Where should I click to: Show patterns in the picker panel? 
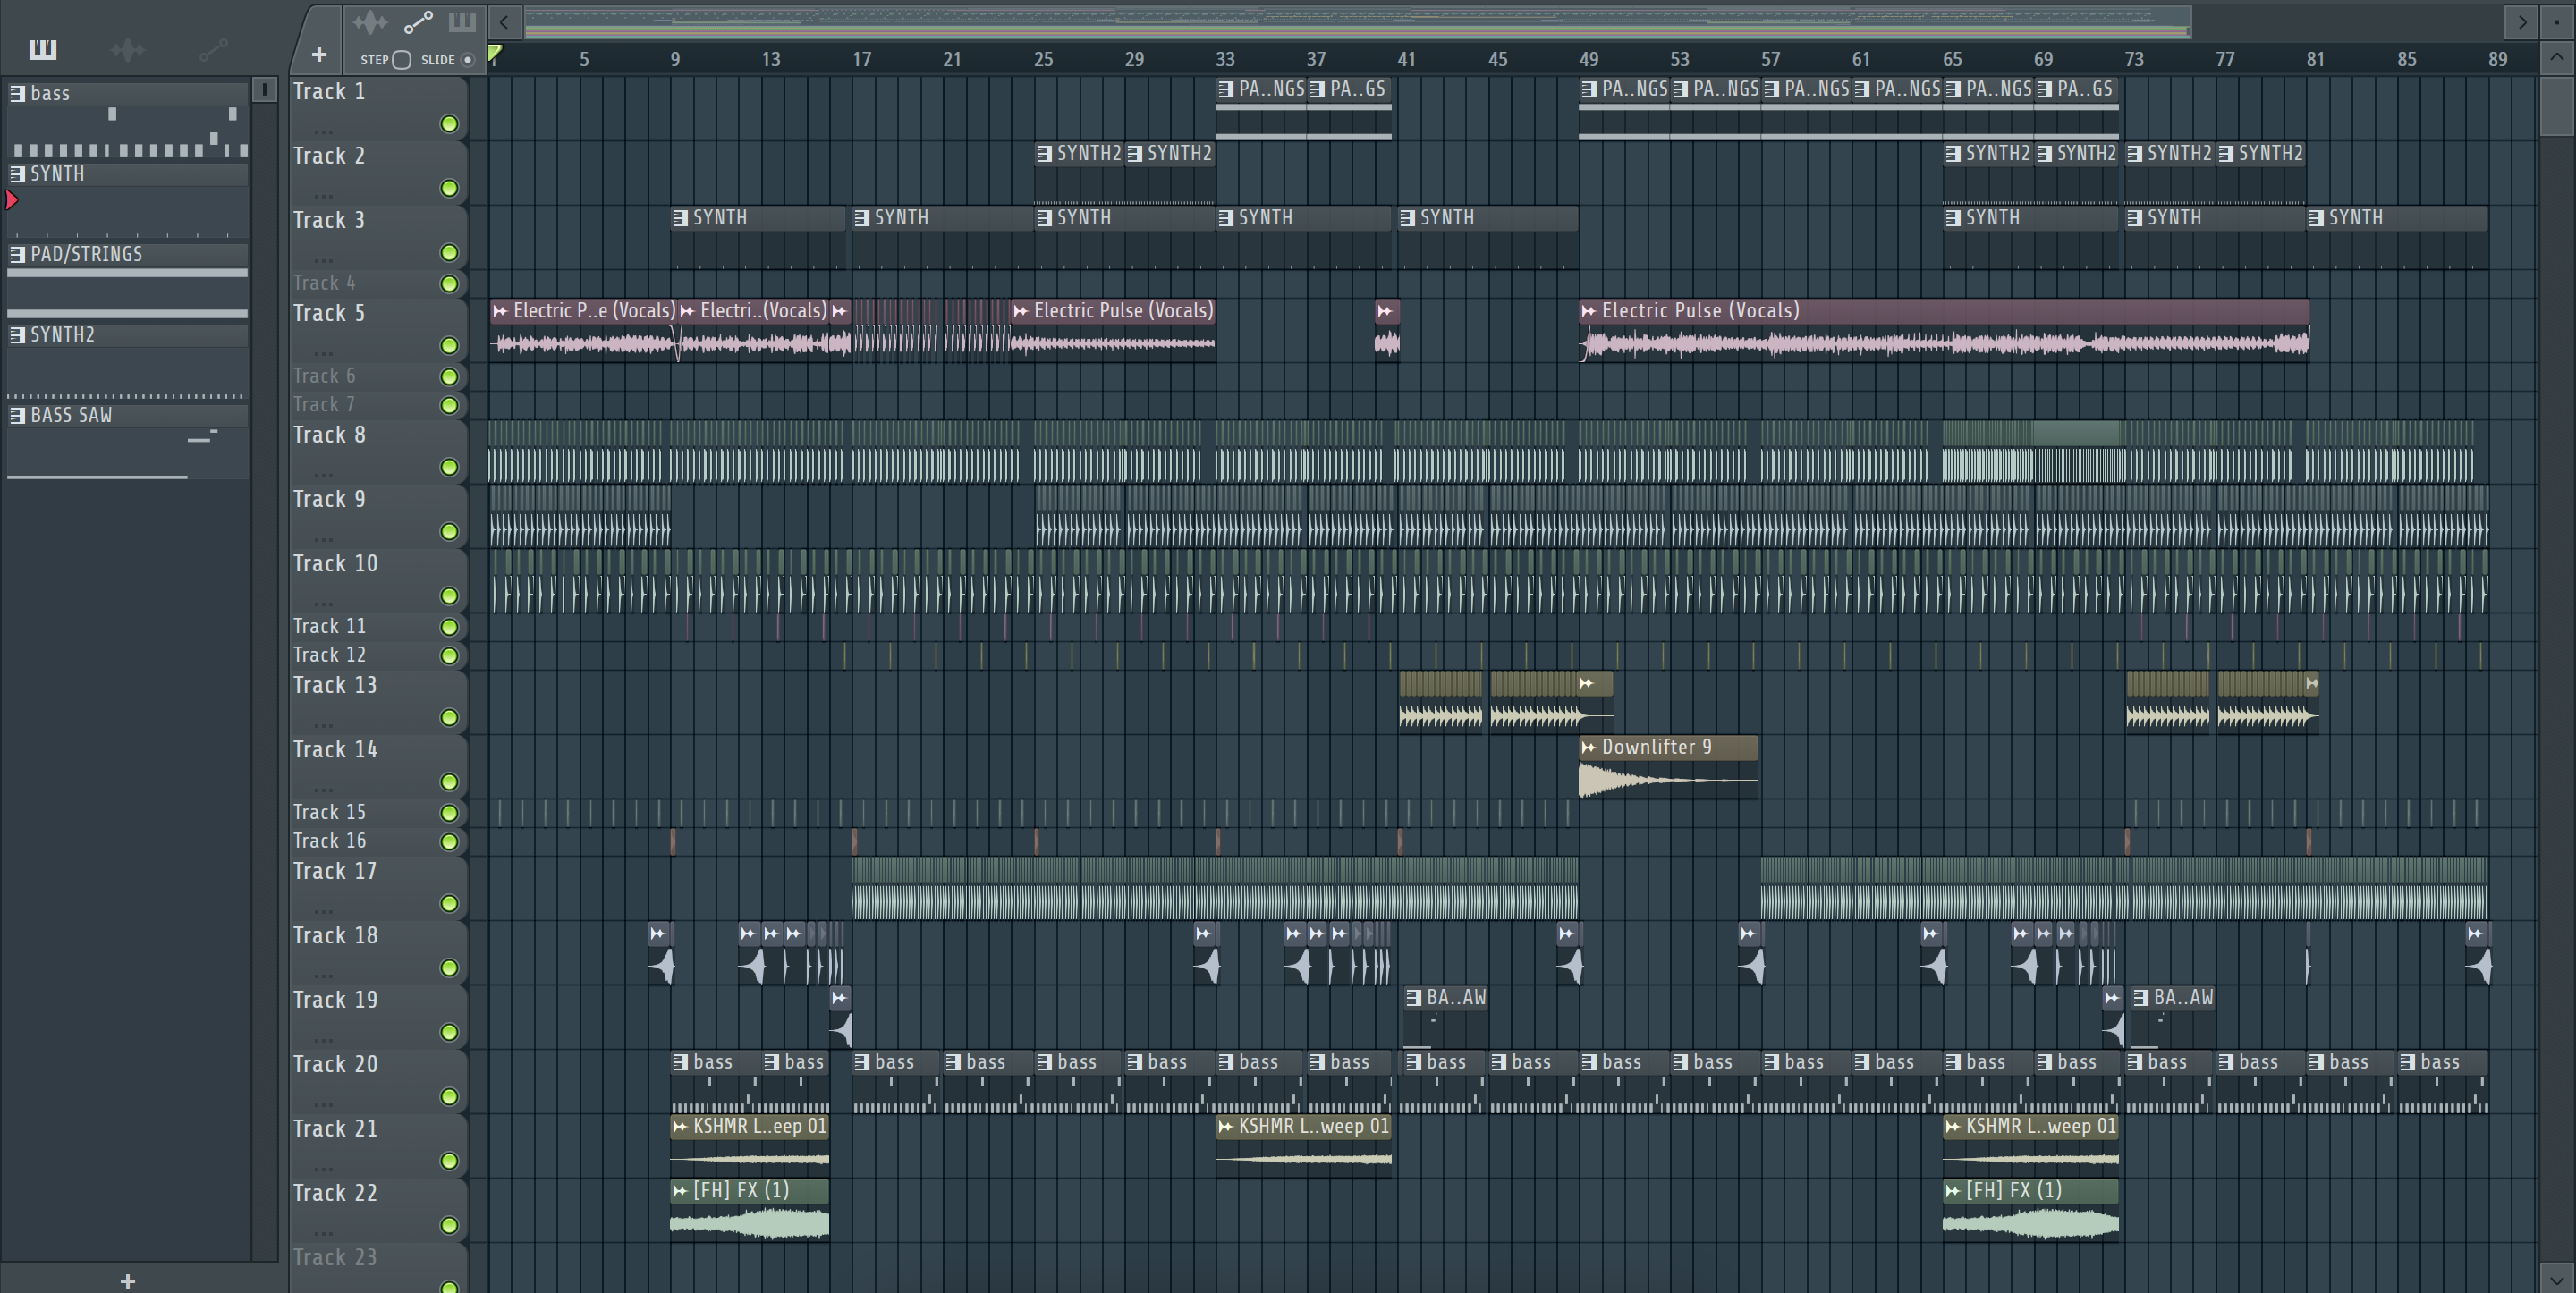click(42, 49)
